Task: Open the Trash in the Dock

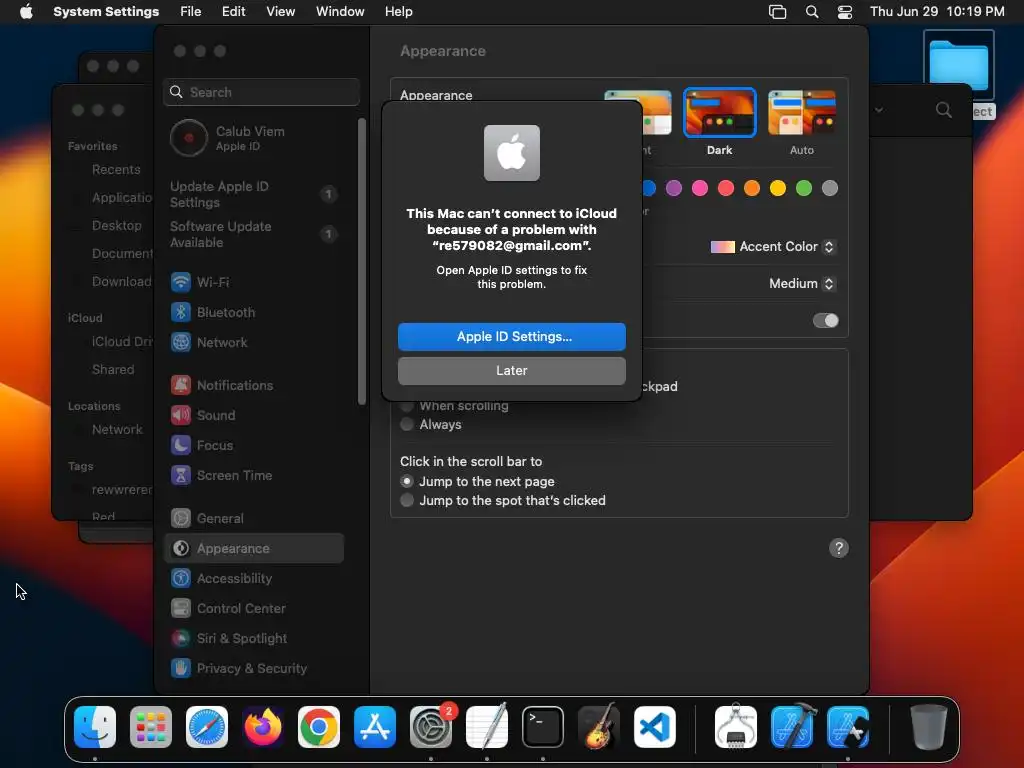Action: pyautogui.click(x=929, y=727)
